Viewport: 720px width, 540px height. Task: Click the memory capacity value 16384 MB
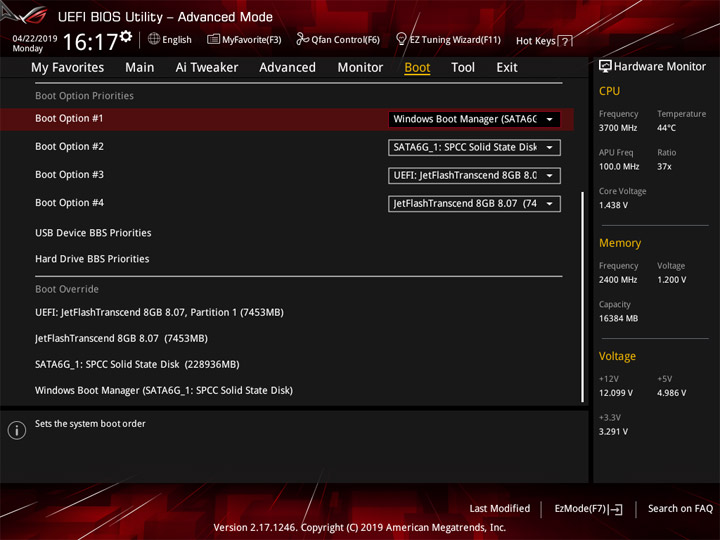pos(618,318)
